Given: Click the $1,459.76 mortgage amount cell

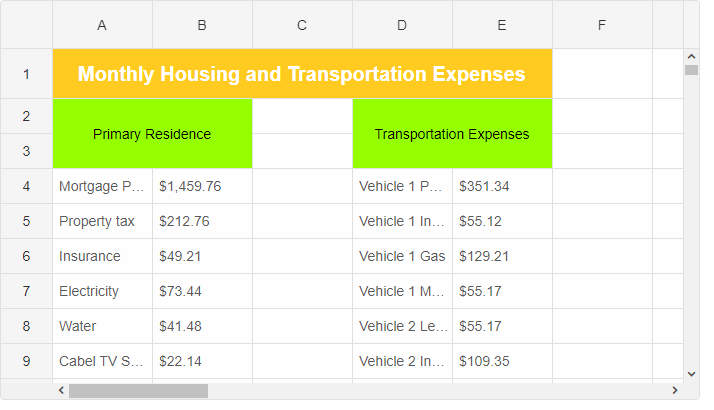Looking at the screenshot, I should (x=202, y=186).
